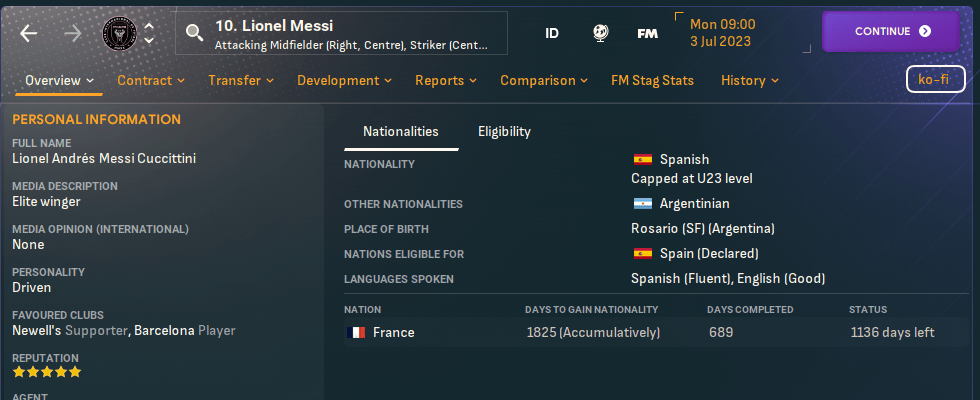The image size is (980, 400).
Task: Click the Spanish flag beside Nationality
Action: (x=643, y=159)
